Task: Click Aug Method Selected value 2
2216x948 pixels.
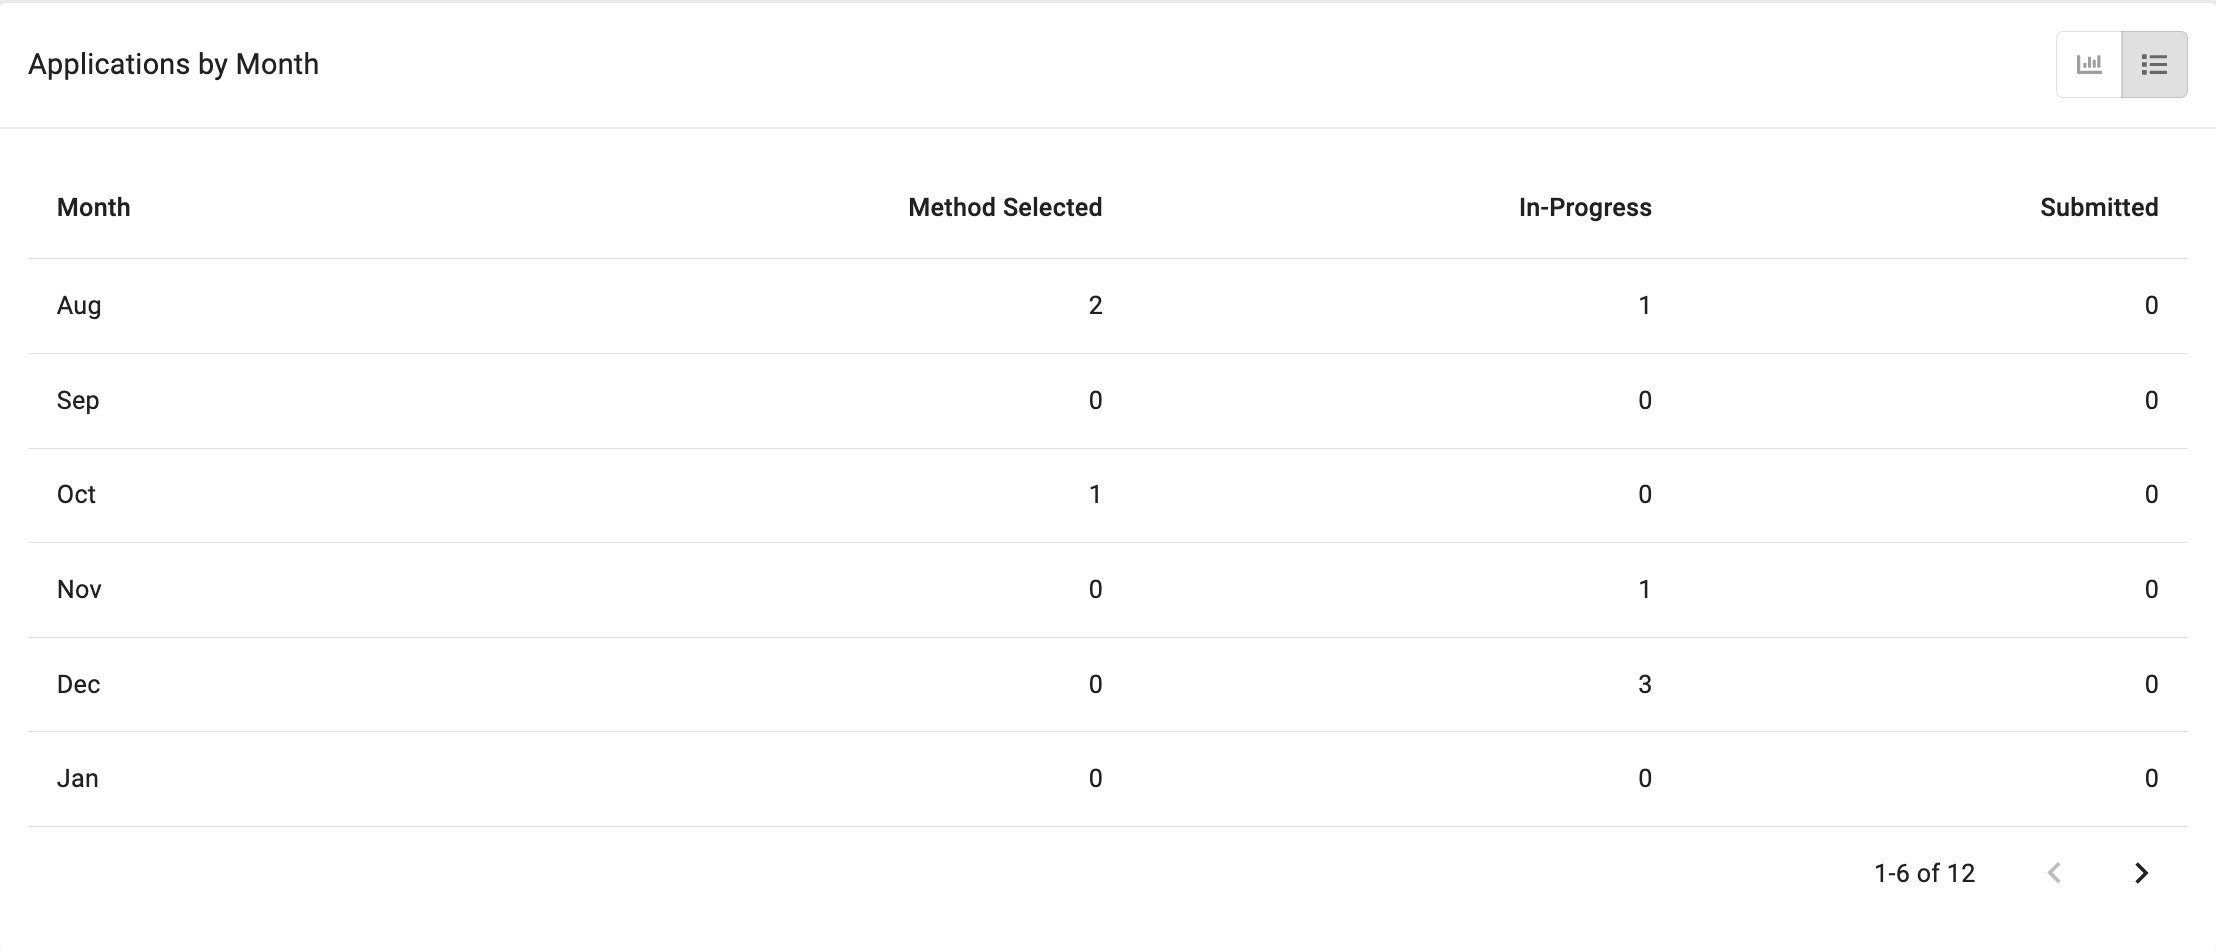Action: [1096, 305]
